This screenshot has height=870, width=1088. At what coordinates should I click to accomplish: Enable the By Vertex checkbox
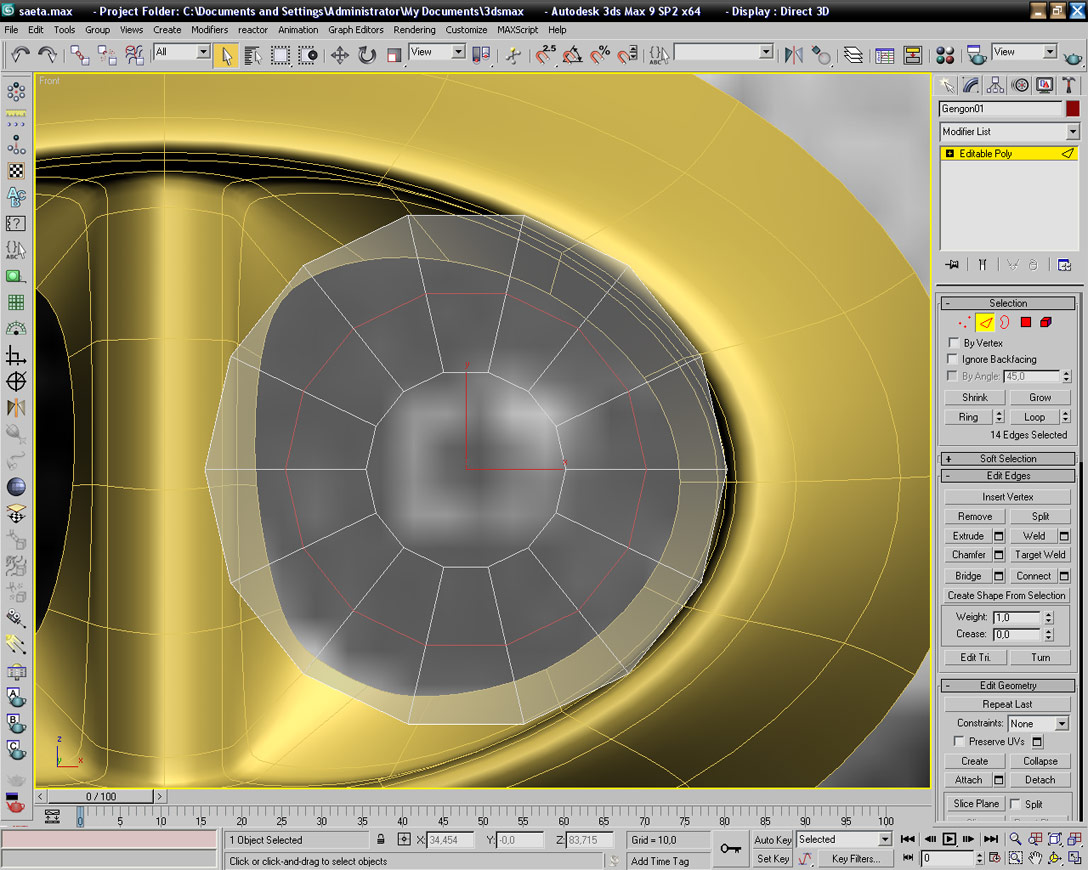pyautogui.click(x=953, y=343)
